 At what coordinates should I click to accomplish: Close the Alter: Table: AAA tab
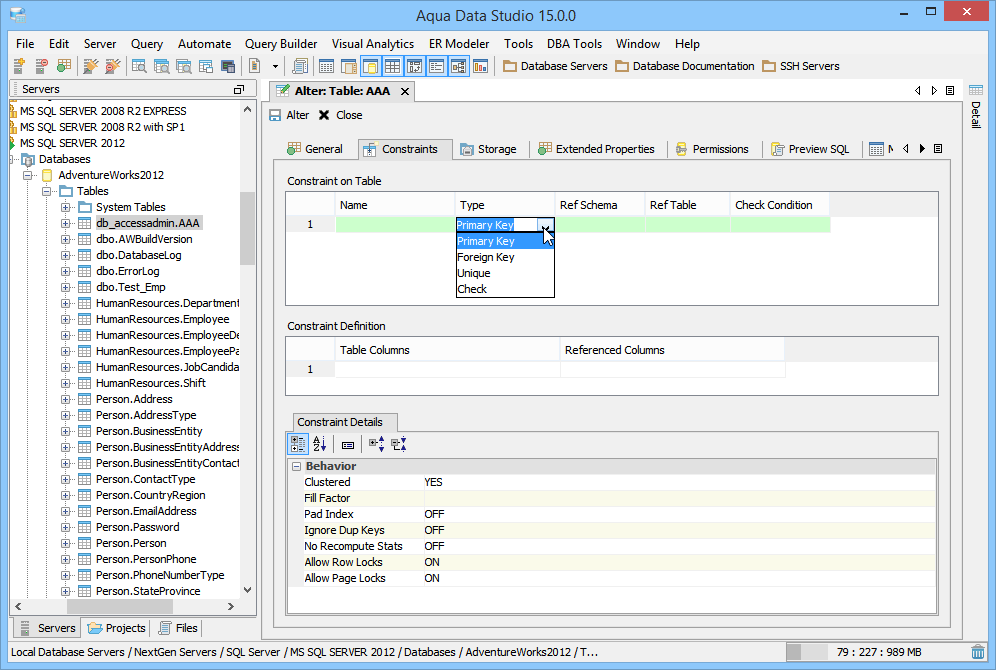click(x=405, y=91)
